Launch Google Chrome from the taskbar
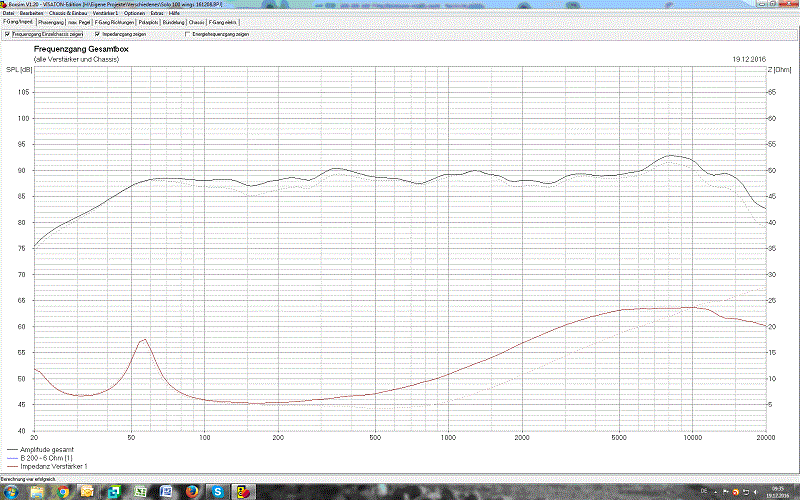The height and width of the screenshot is (500, 800). [63, 491]
